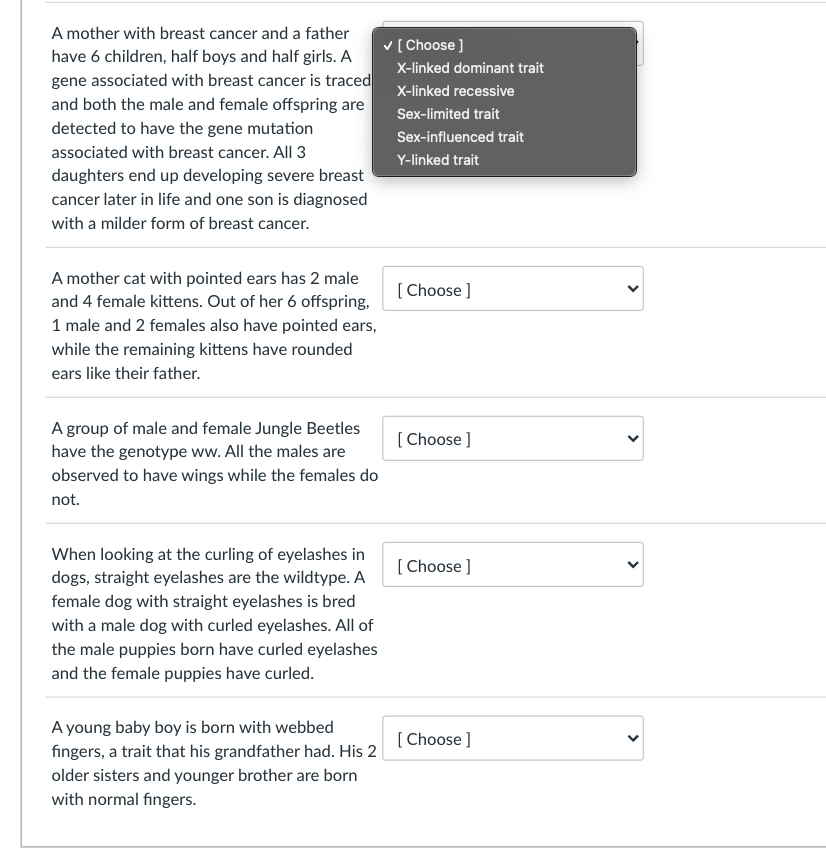Open the dropdown for the pointed-ears cat question

point(513,289)
